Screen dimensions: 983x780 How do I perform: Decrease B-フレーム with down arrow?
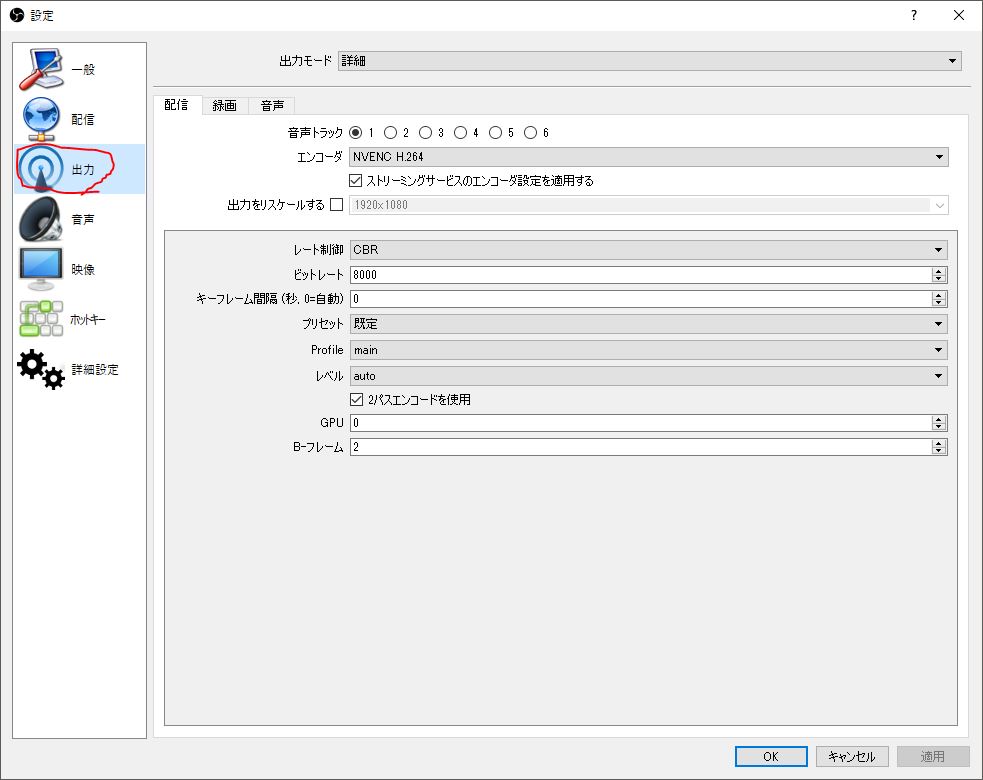938,451
